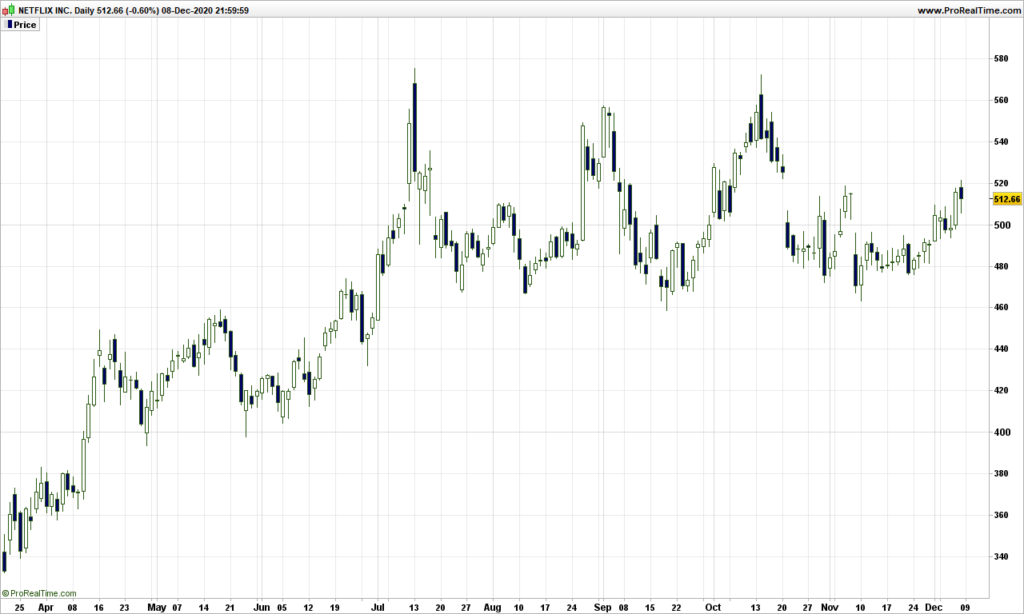Image resolution: width=1024 pixels, height=614 pixels.
Task: Click the Jun month label on date axis
Action: click(261, 607)
